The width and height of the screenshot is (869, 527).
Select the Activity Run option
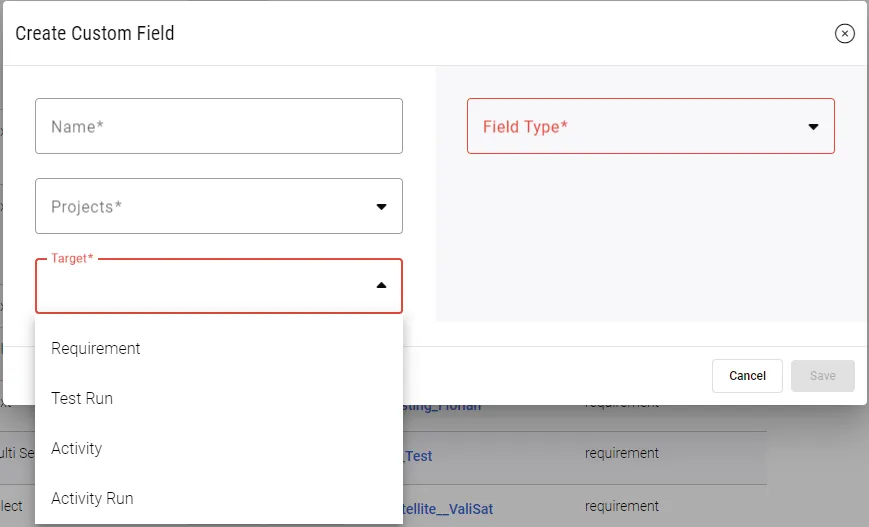tap(92, 498)
